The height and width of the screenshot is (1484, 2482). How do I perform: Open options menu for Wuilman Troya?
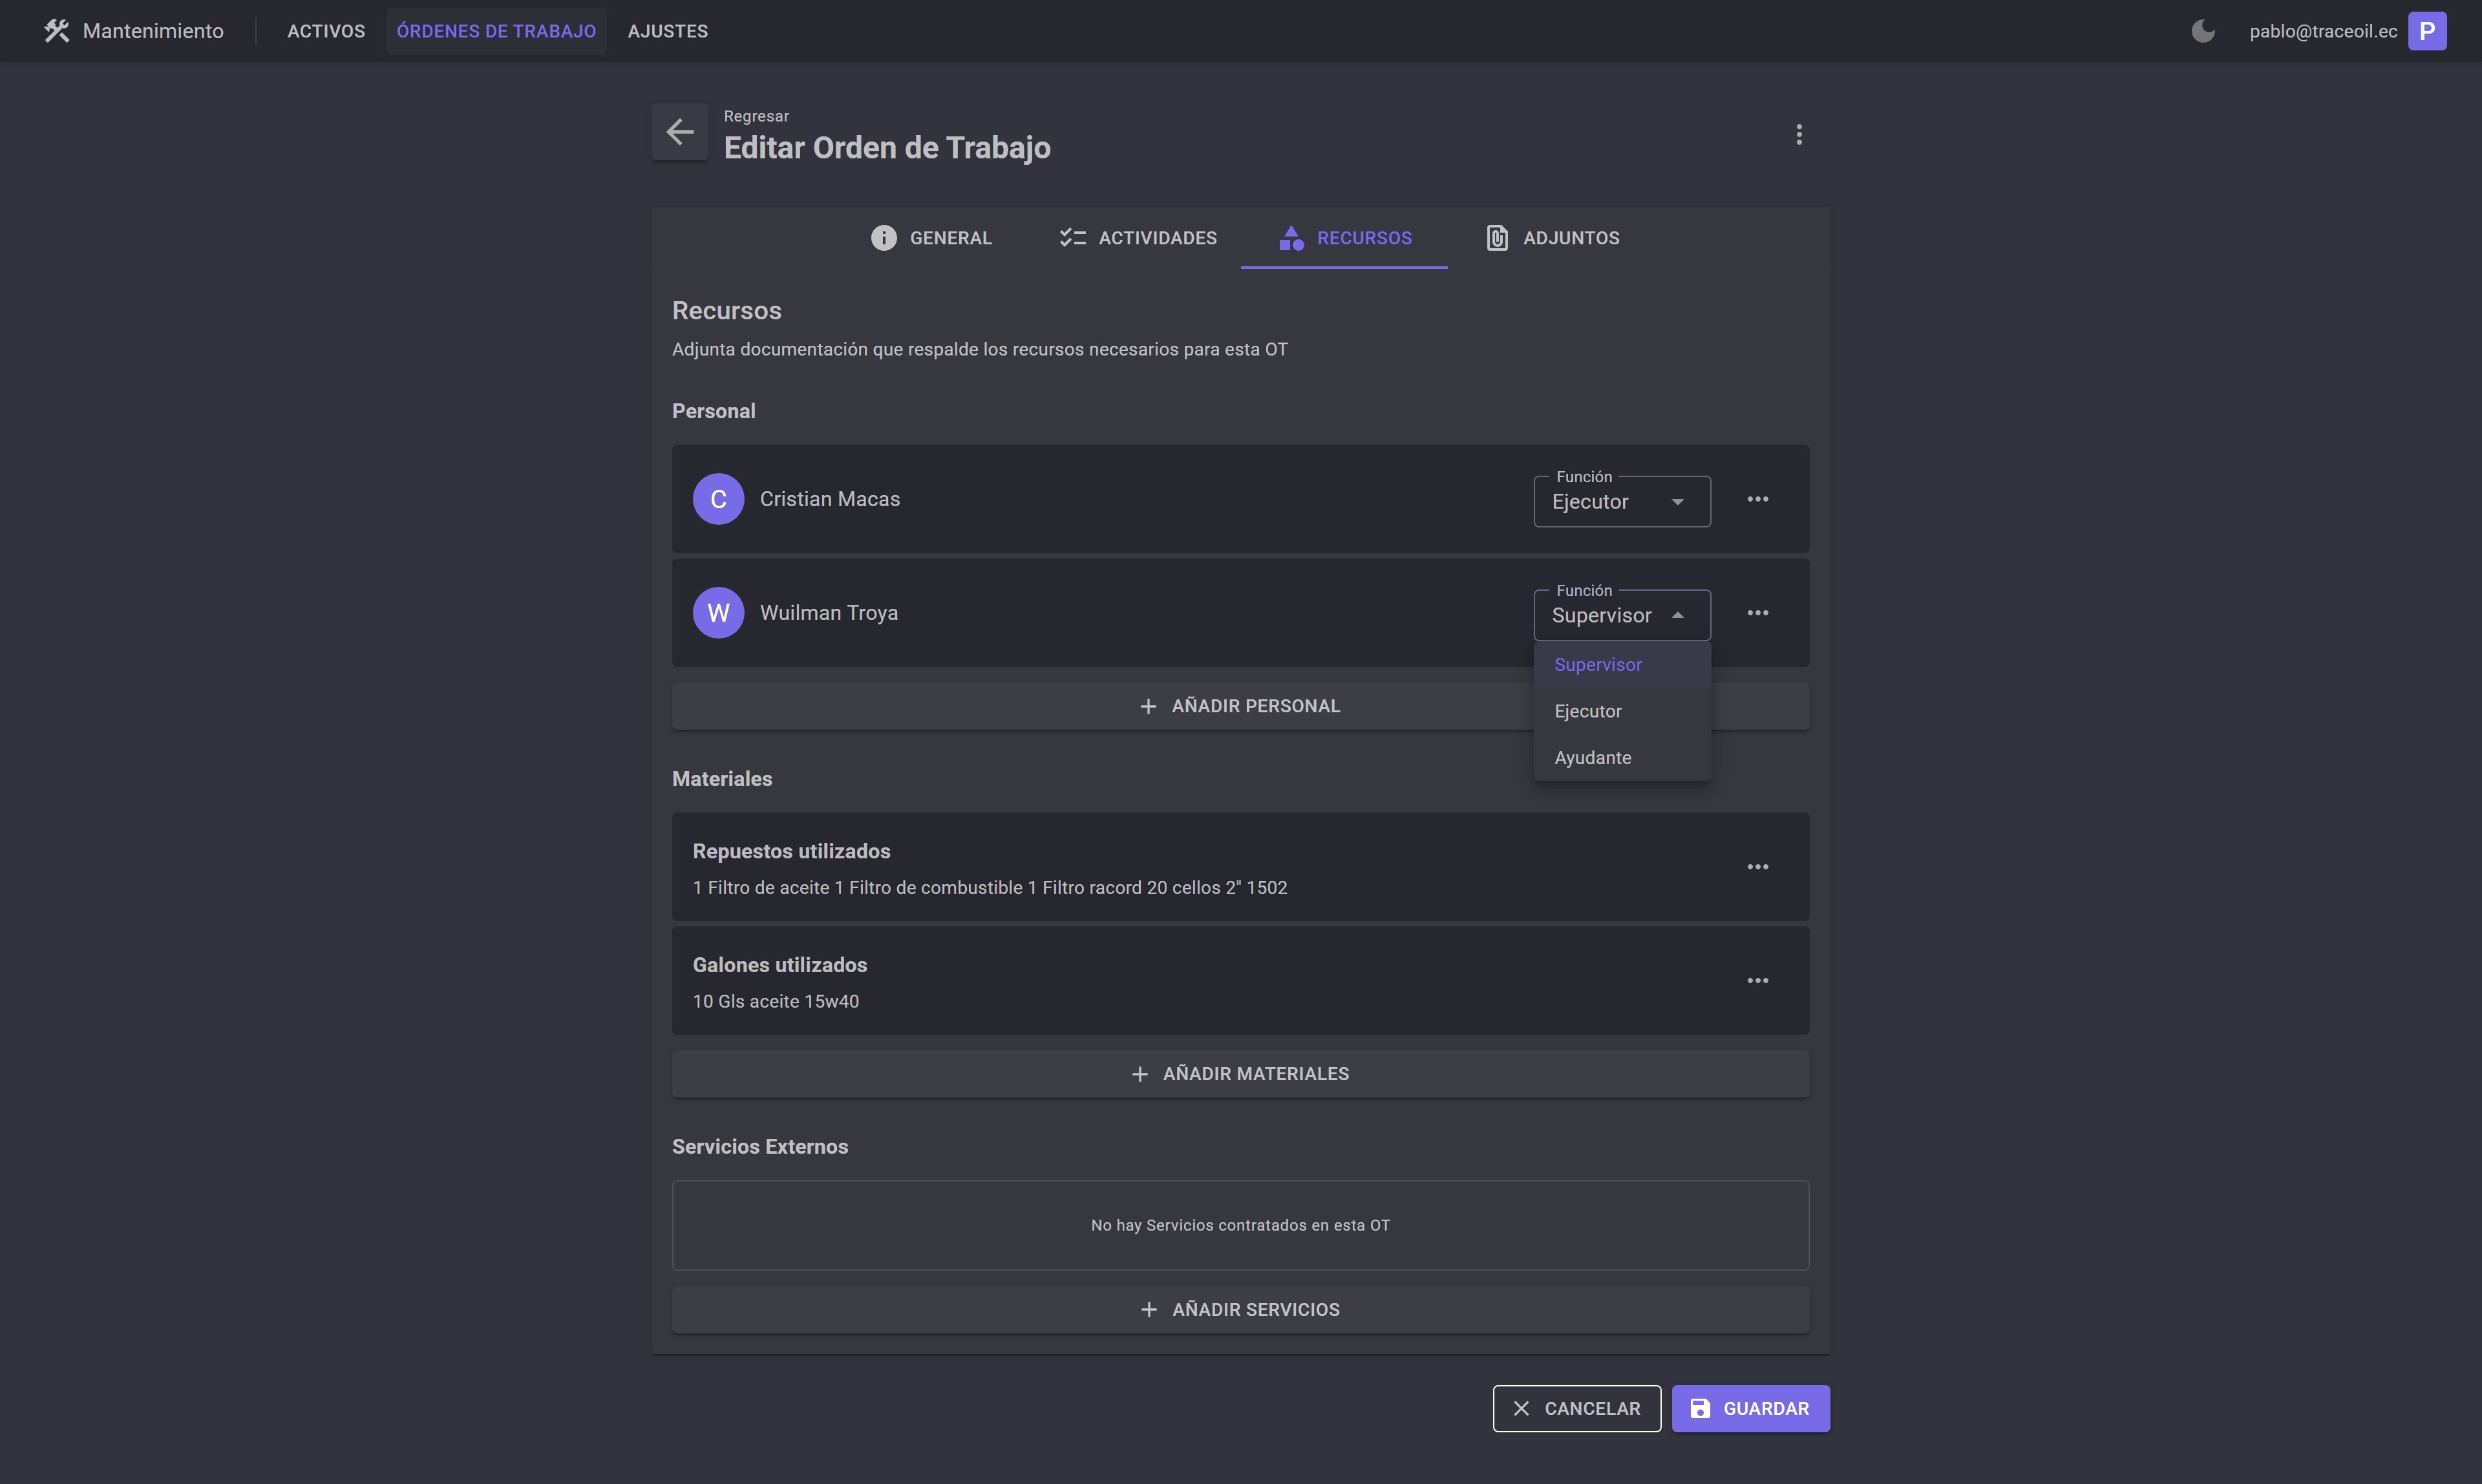point(1757,613)
